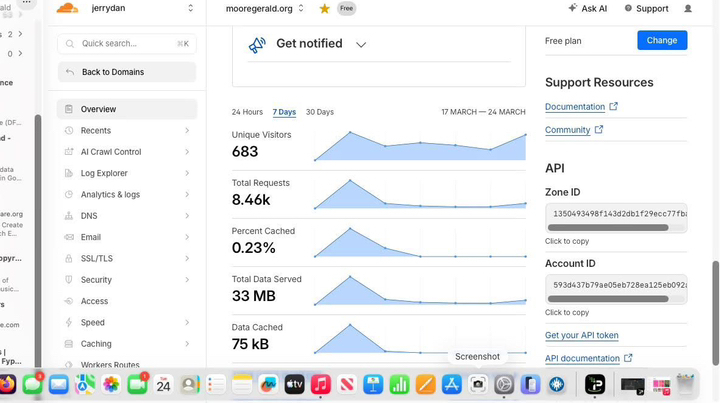Open Ask AI sparkle button
720x403 pixels.
tap(588, 8)
